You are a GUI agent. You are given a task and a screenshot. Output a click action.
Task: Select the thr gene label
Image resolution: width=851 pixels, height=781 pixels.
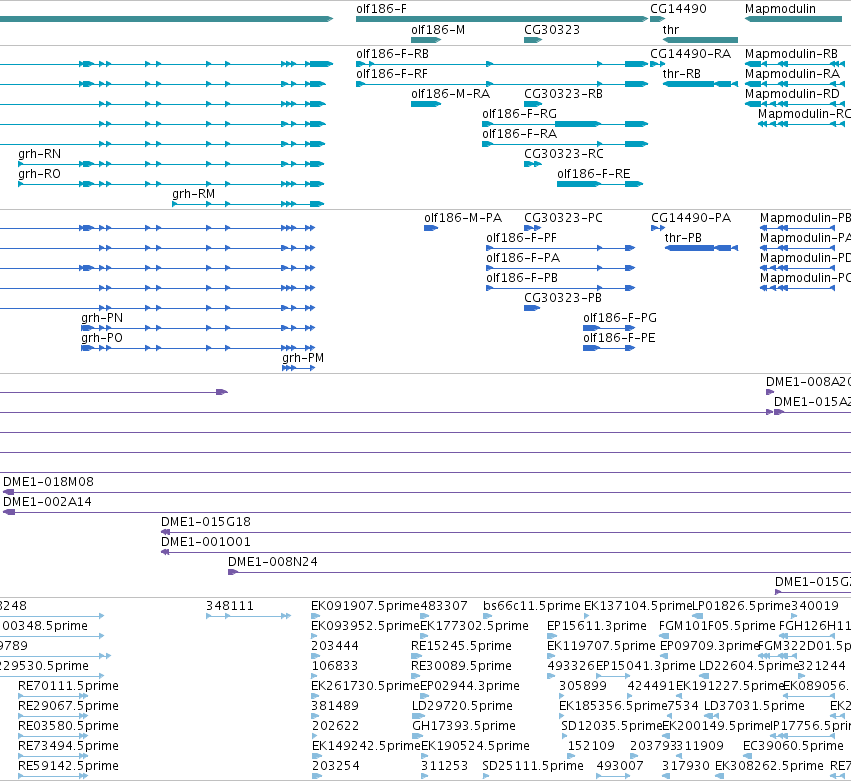coord(671,30)
